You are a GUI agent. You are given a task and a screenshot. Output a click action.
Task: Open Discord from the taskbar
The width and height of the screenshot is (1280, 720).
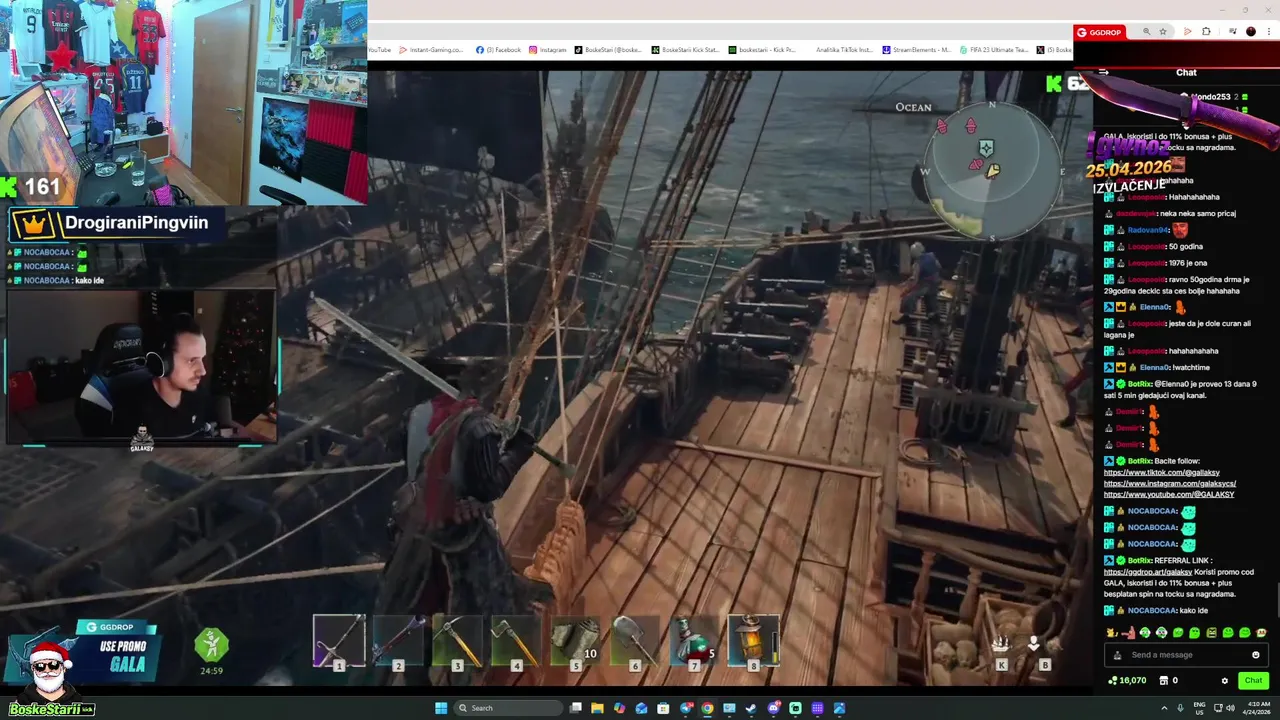click(x=773, y=708)
